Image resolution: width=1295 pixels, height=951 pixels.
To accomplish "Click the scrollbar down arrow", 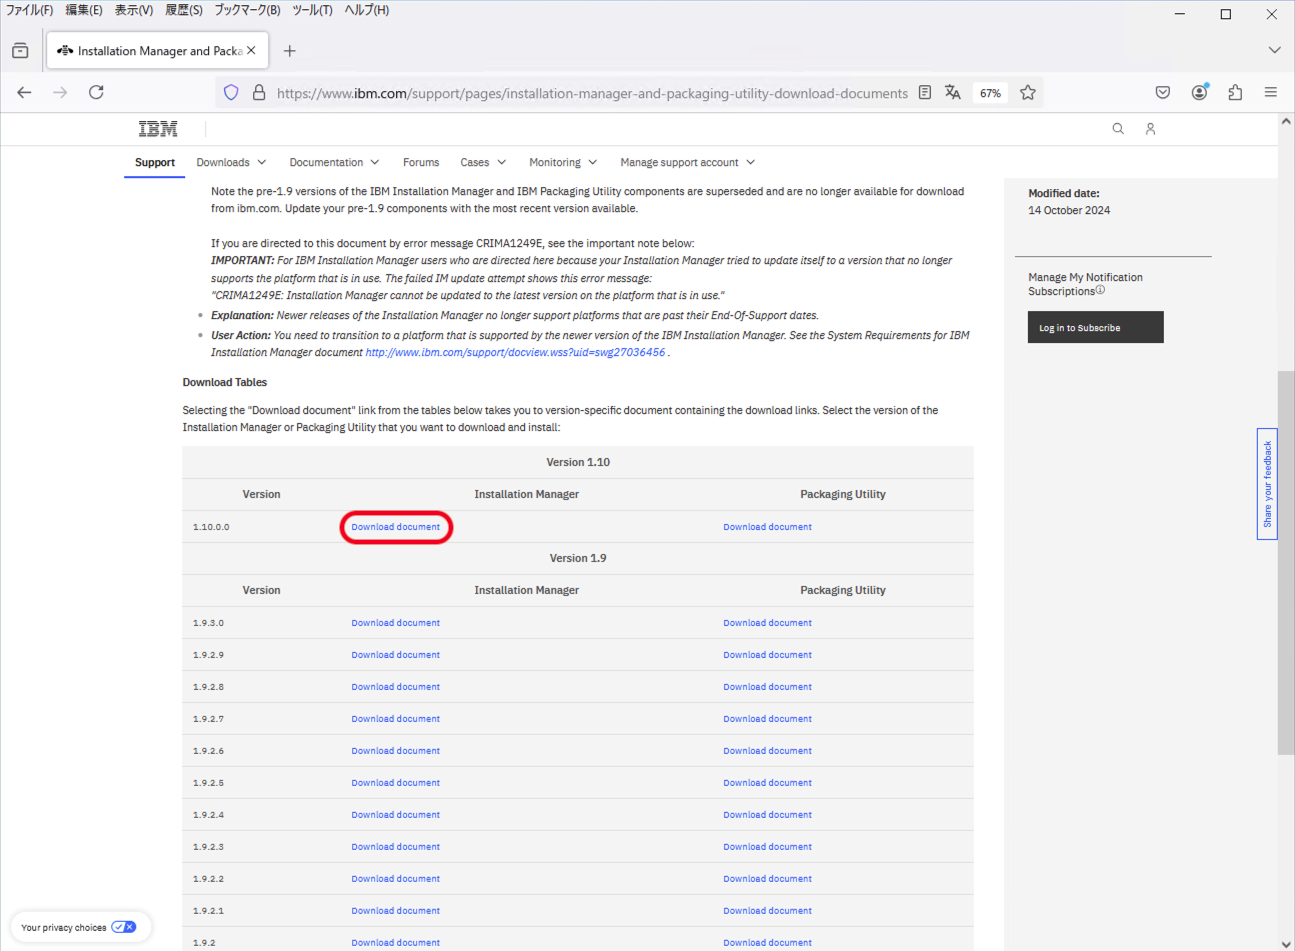I will coord(1286,943).
